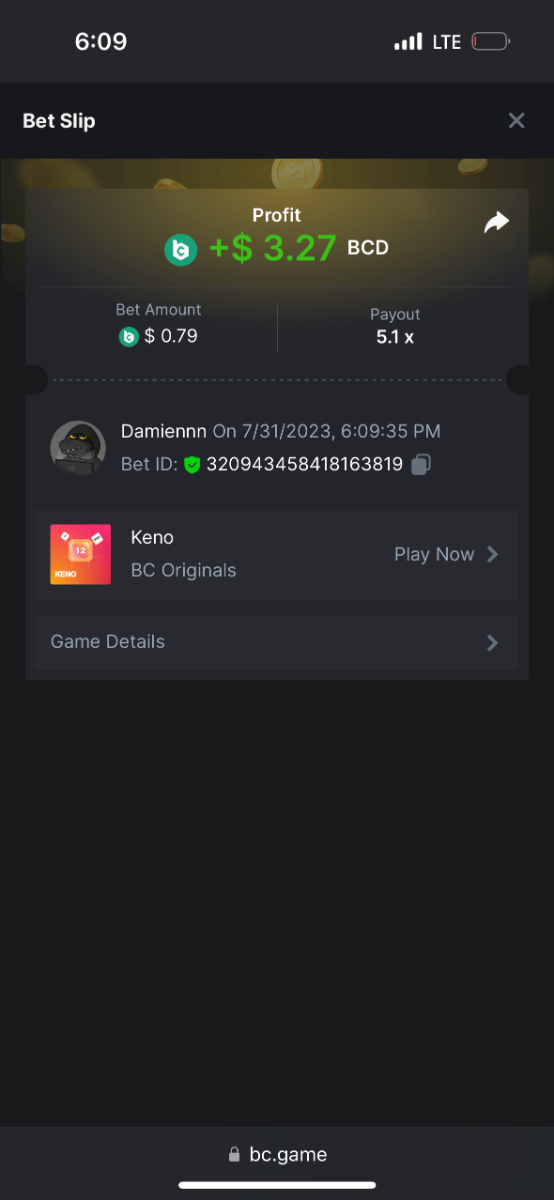Tap the BCD coin icon beside profit

pyautogui.click(x=181, y=250)
